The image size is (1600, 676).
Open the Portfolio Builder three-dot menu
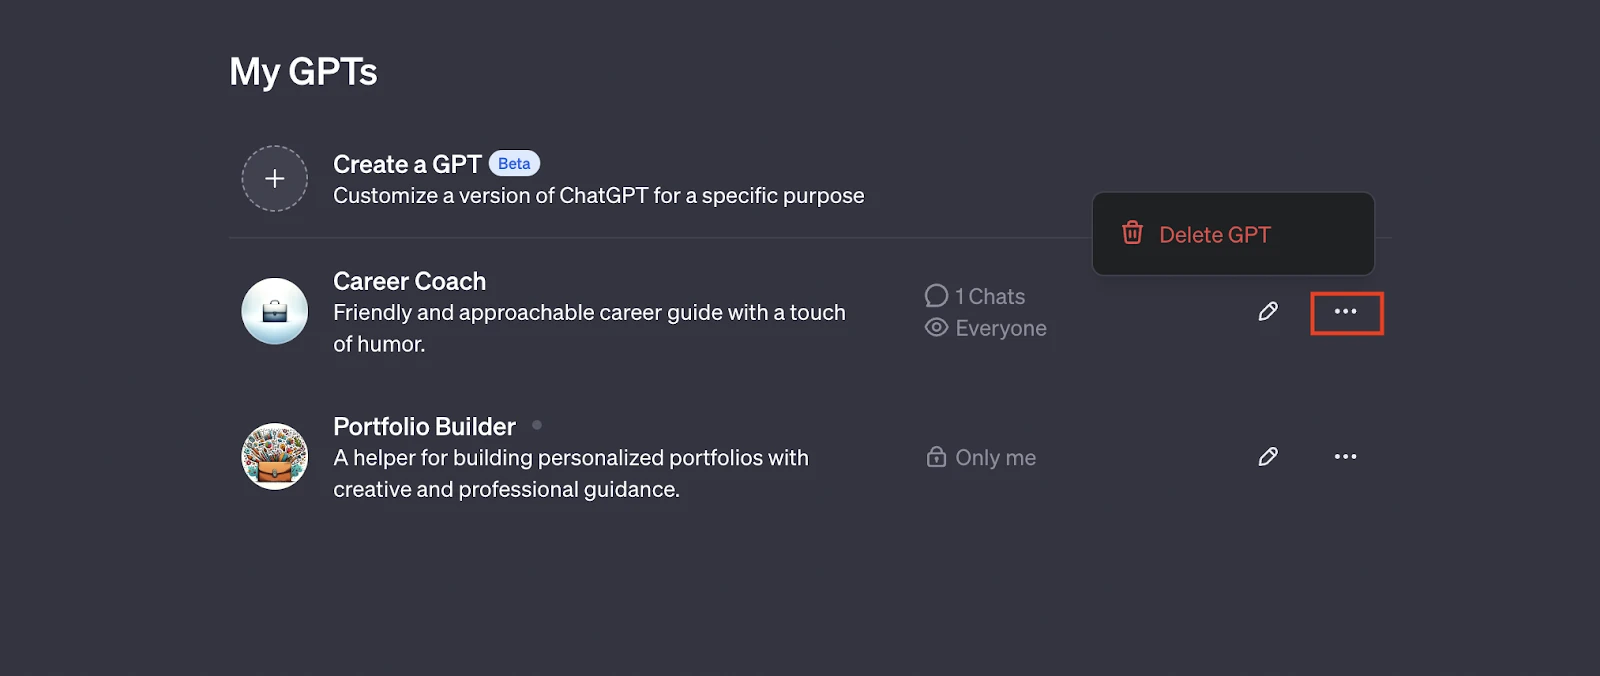click(x=1346, y=457)
